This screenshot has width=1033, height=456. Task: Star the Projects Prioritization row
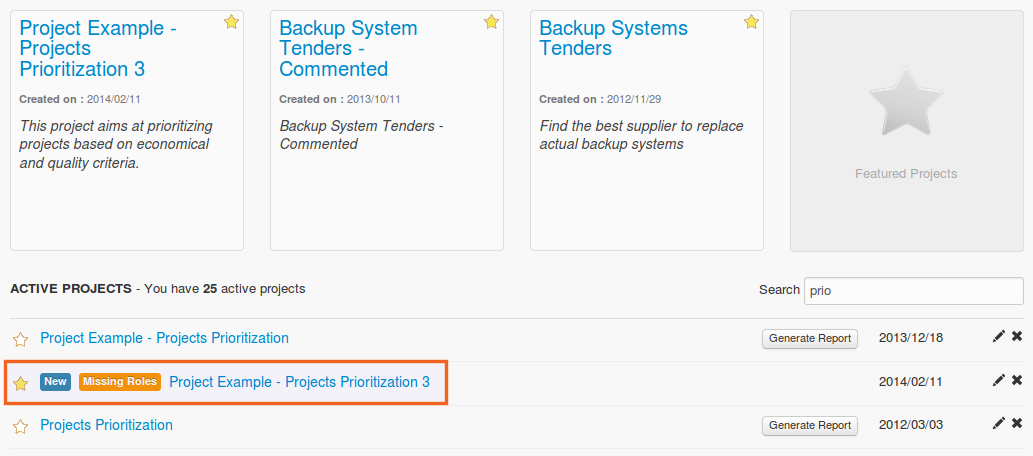[x=20, y=426]
